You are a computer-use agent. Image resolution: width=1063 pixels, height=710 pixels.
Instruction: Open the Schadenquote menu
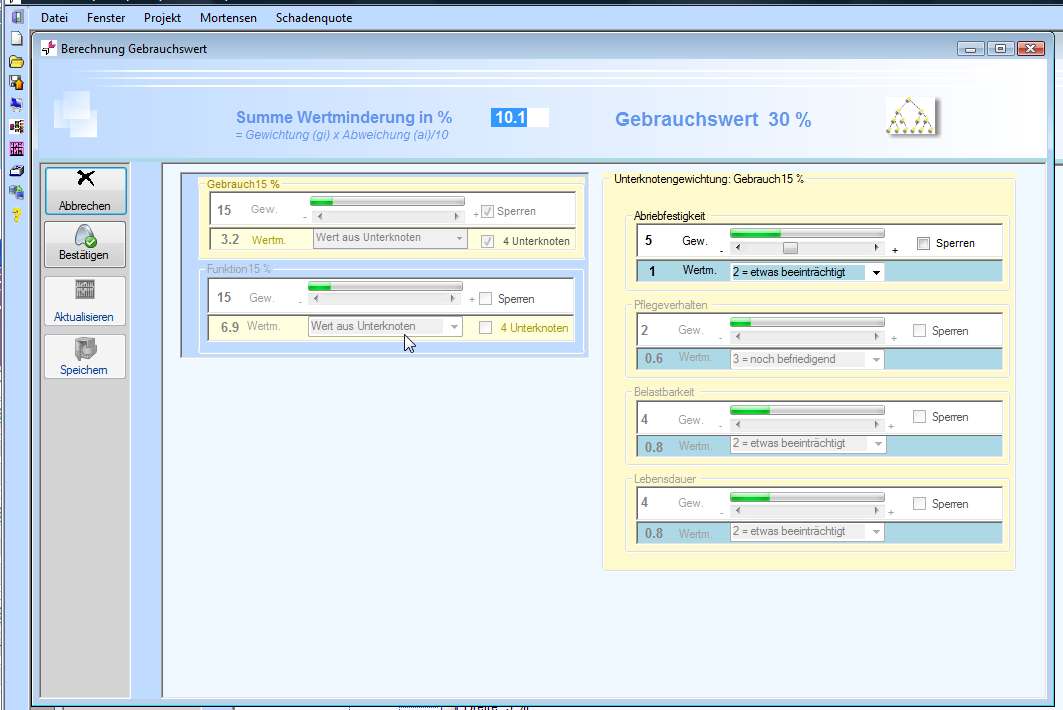pyautogui.click(x=314, y=18)
